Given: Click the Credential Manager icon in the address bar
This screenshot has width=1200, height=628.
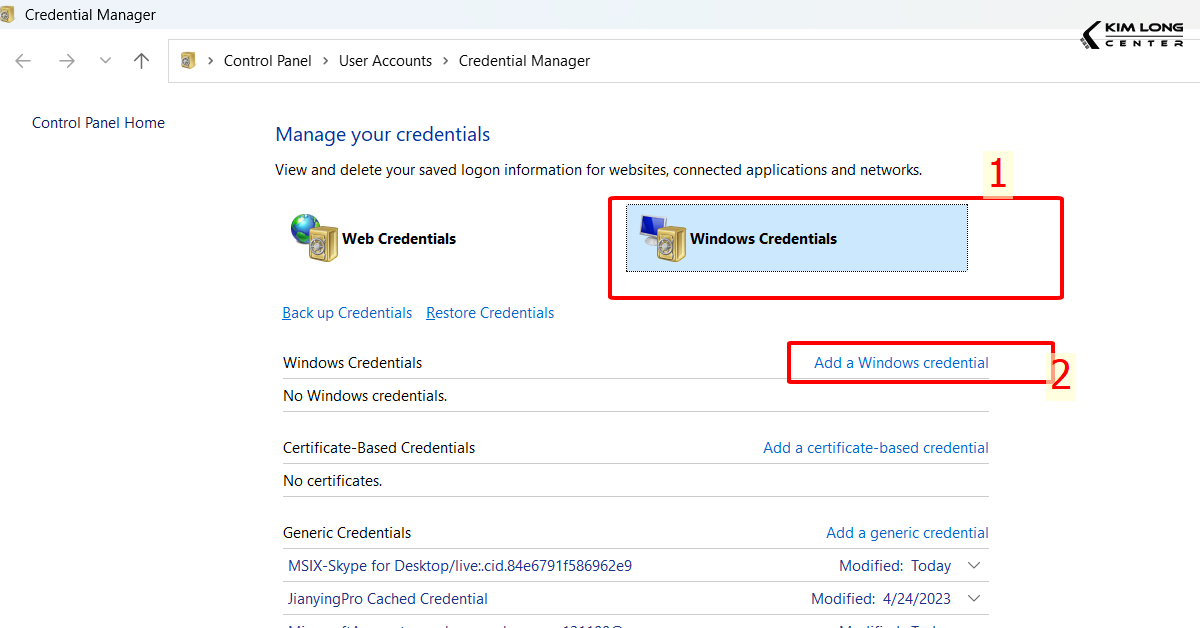Looking at the screenshot, I should [187, 60].
